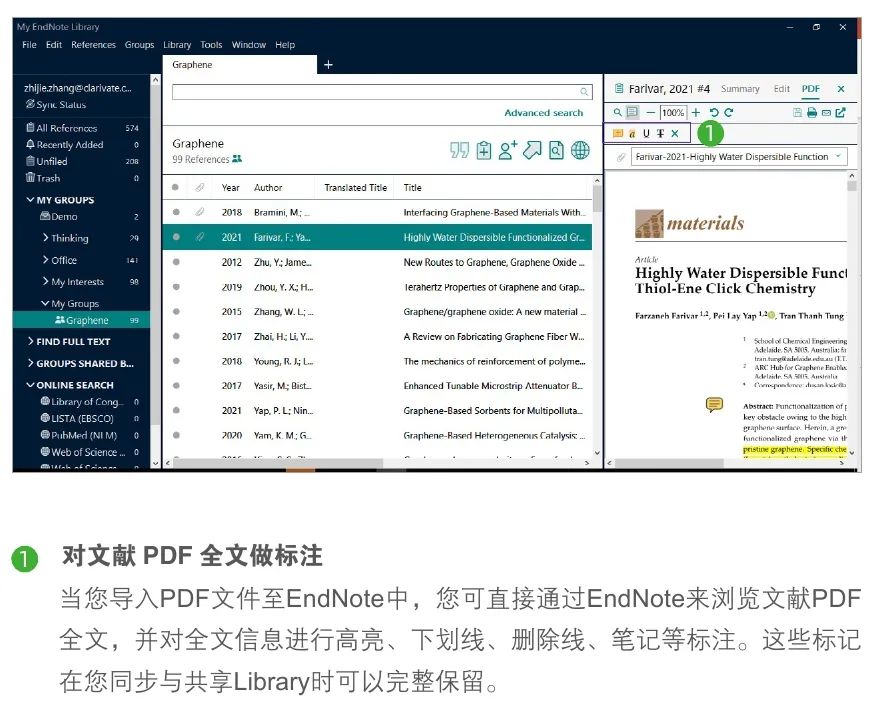The width and height of the screenshot is (878, 704).
Task: Sort references by Author column header
Action: (x=268, y=188)
